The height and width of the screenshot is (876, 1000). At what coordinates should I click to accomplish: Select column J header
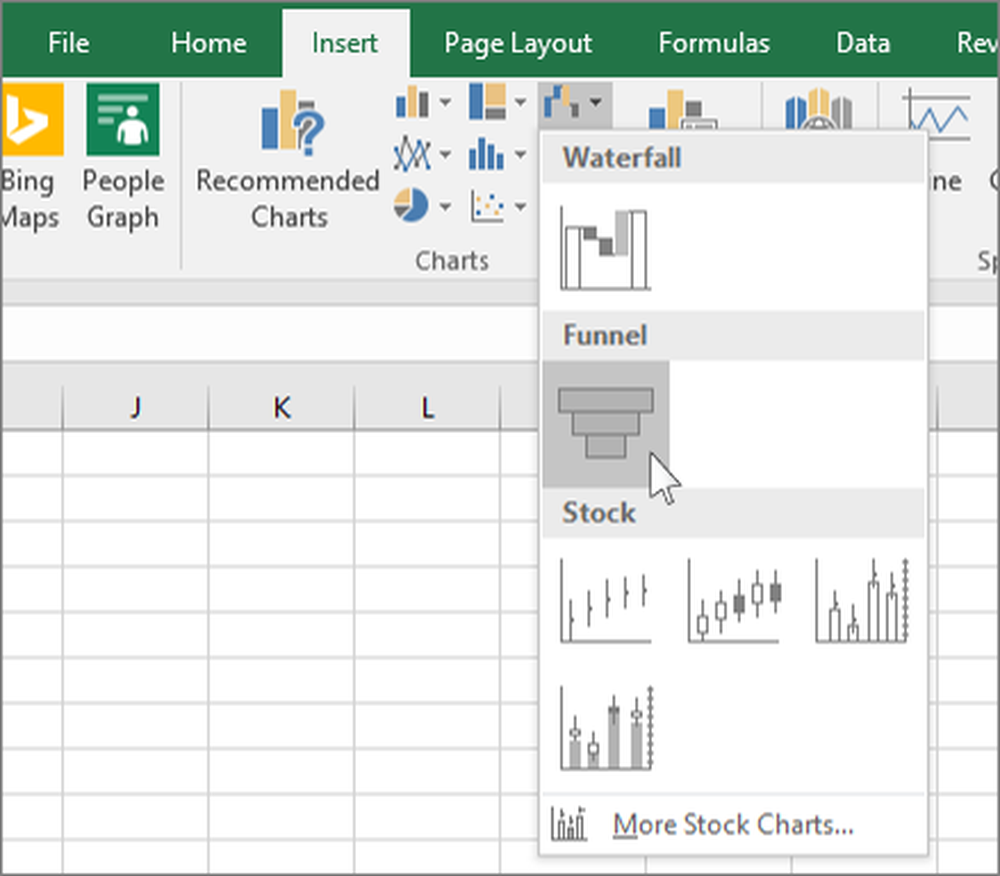point(135,408)
